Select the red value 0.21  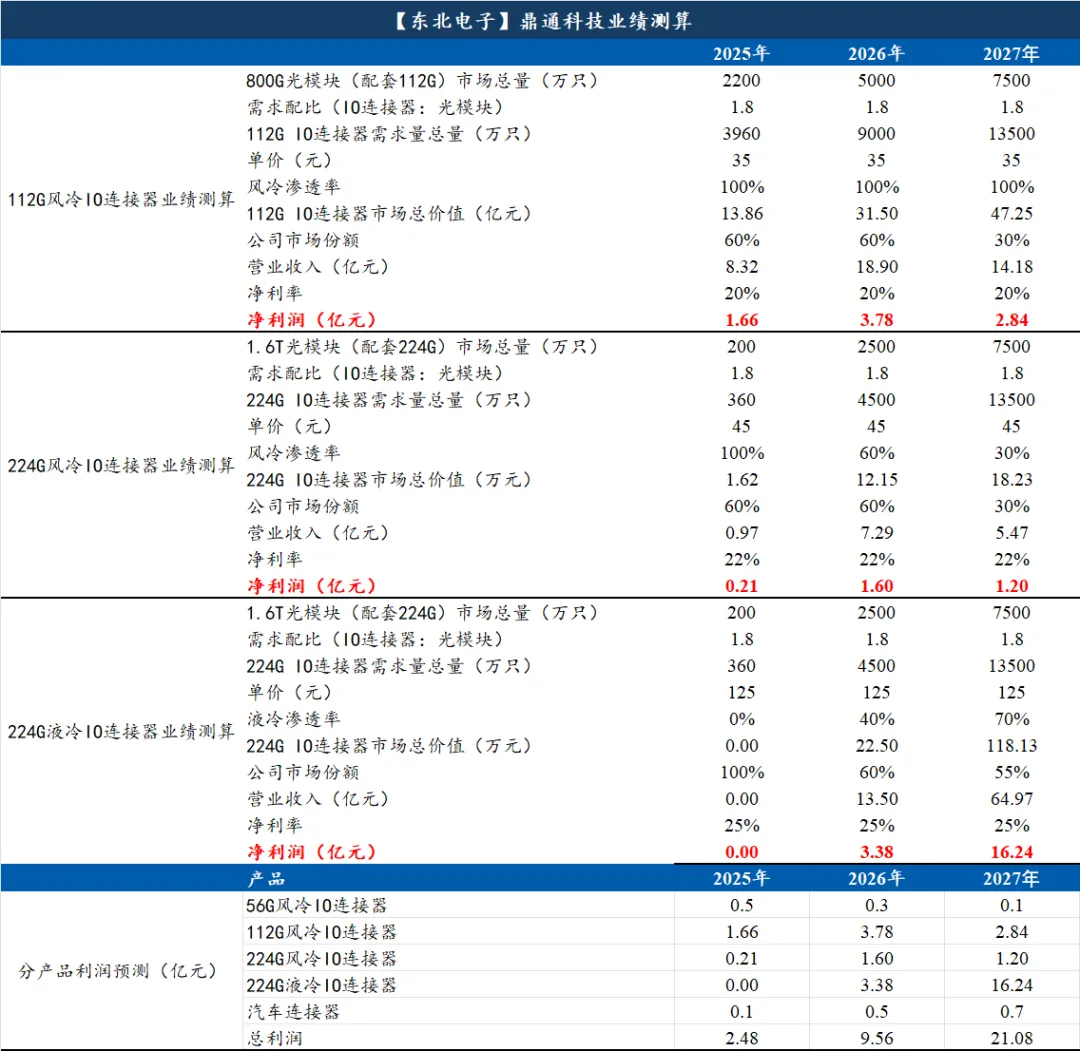pyautogui.click(x=741, y=586)
